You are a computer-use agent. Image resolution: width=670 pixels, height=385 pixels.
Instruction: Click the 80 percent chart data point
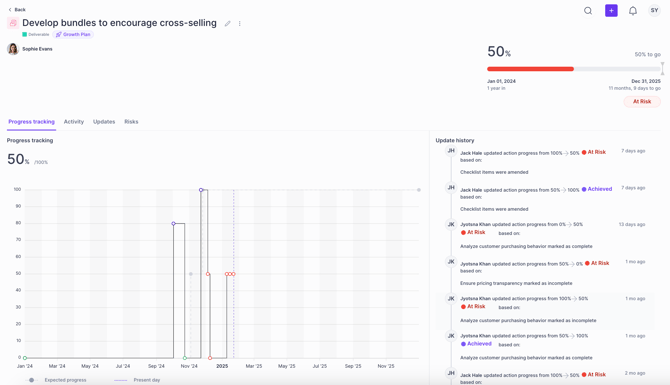173,223
